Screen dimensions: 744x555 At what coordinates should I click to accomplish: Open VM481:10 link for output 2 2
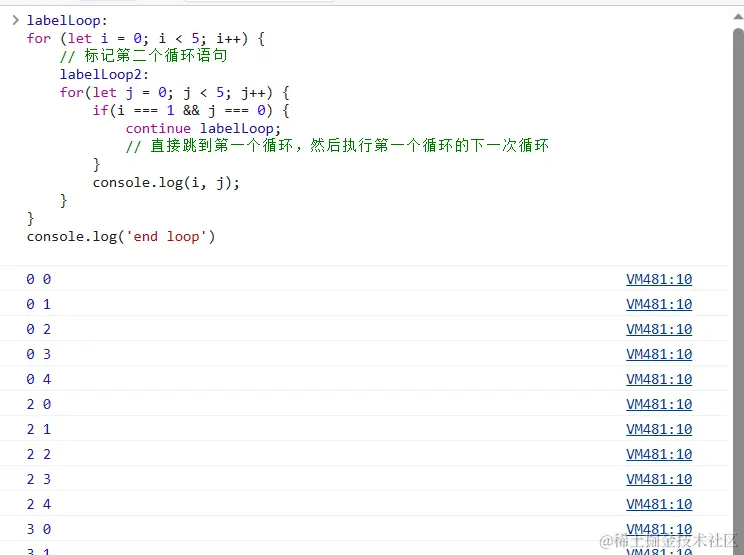pos(659,454)
